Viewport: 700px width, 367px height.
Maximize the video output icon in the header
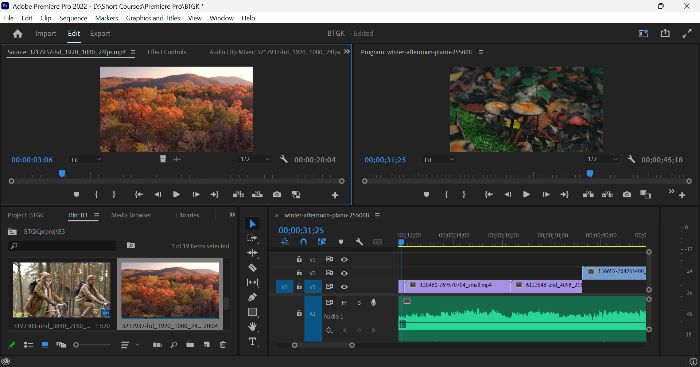tap(687, 33)
